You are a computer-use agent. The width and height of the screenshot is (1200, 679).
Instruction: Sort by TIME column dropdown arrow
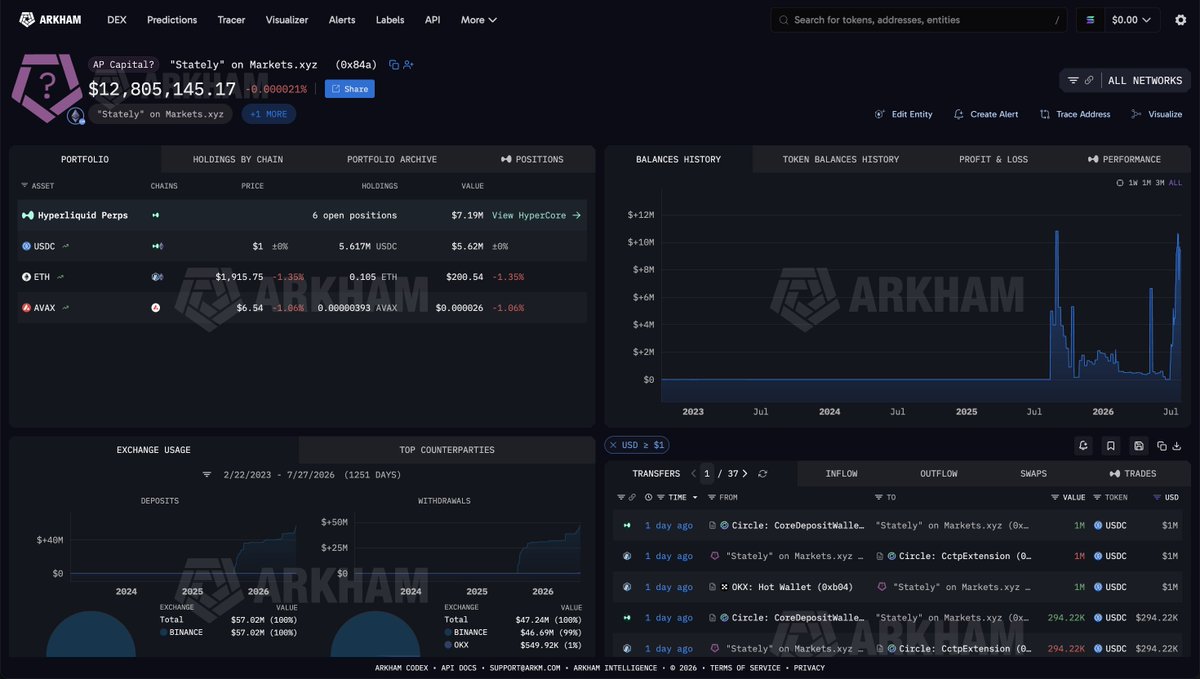[695, 497]
